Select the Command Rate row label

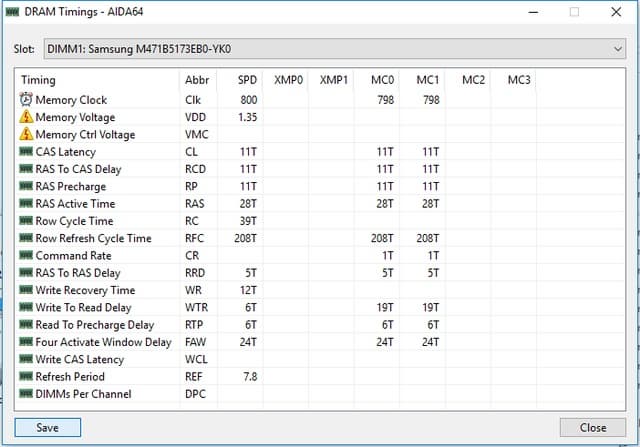click(73, 256)
